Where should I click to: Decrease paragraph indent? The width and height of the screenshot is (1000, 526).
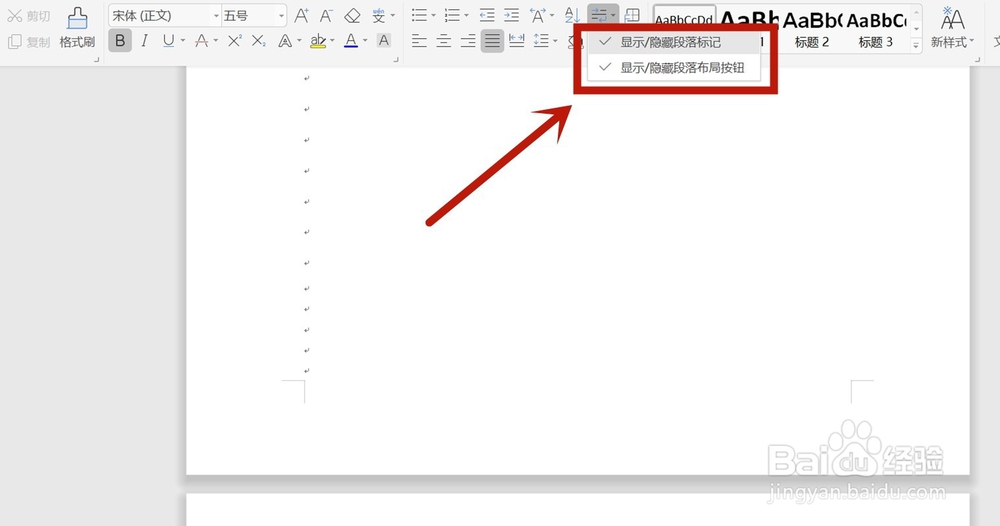[x=487, y=15]
